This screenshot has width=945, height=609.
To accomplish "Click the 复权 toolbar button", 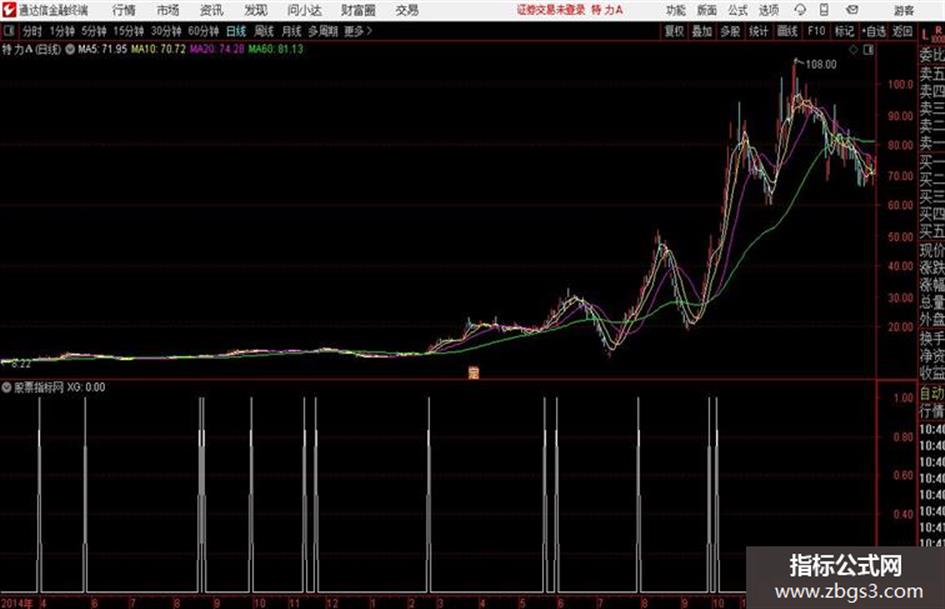I will [x=674, y=31].
